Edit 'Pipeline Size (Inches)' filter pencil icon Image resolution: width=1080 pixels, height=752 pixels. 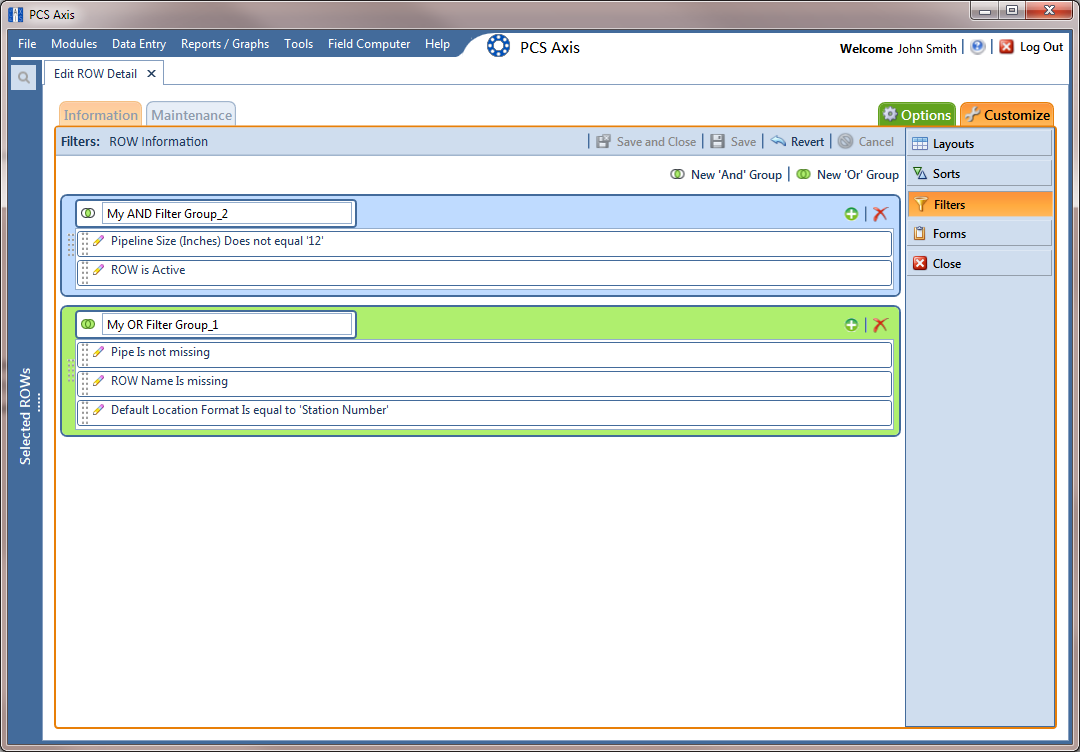click(99, 241)
